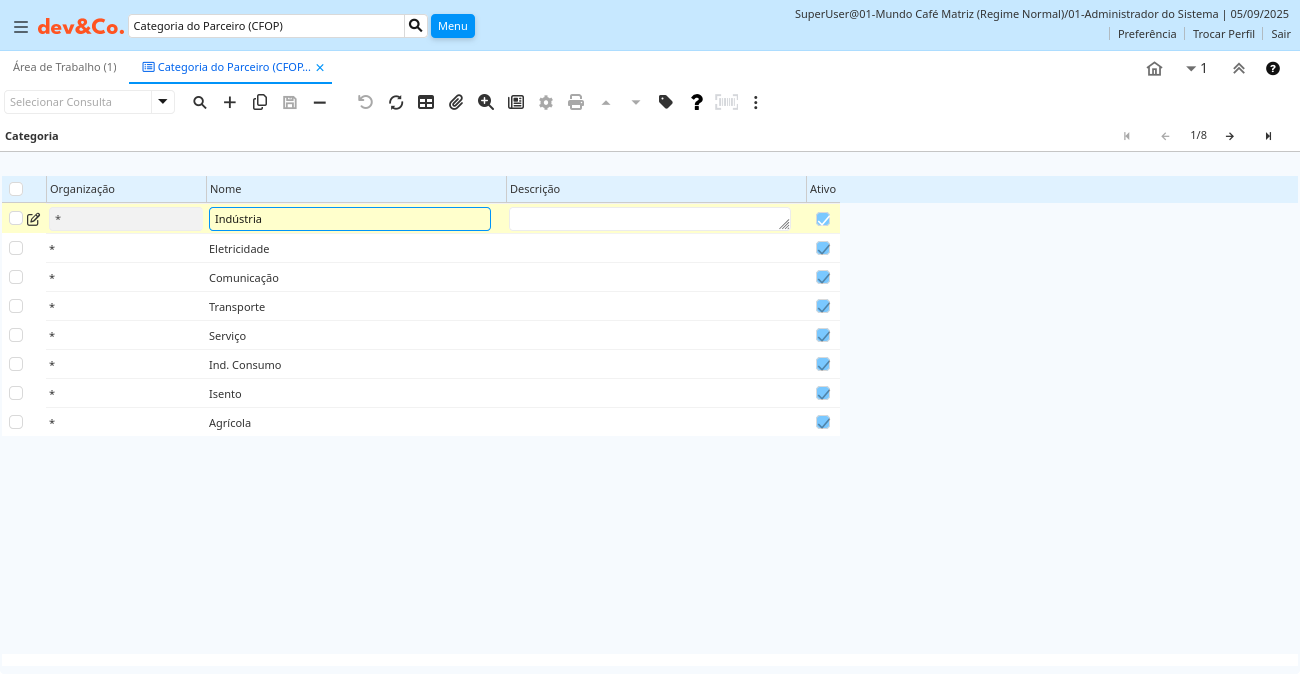
Task: Collapse header with double chevron up
Action: coord(1239,68)
